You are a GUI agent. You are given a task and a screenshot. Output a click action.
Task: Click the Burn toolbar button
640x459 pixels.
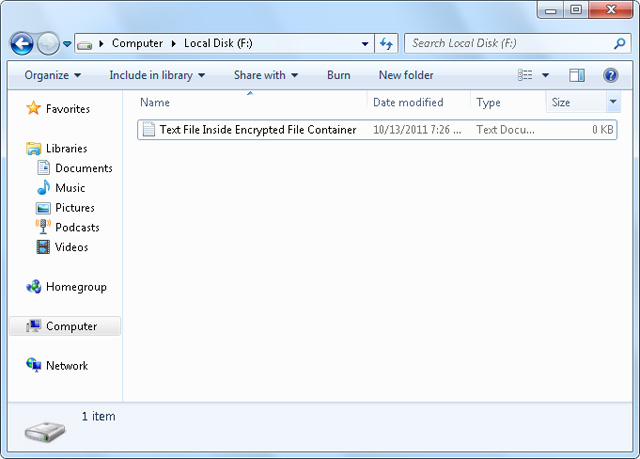click(x=339, y=75)
